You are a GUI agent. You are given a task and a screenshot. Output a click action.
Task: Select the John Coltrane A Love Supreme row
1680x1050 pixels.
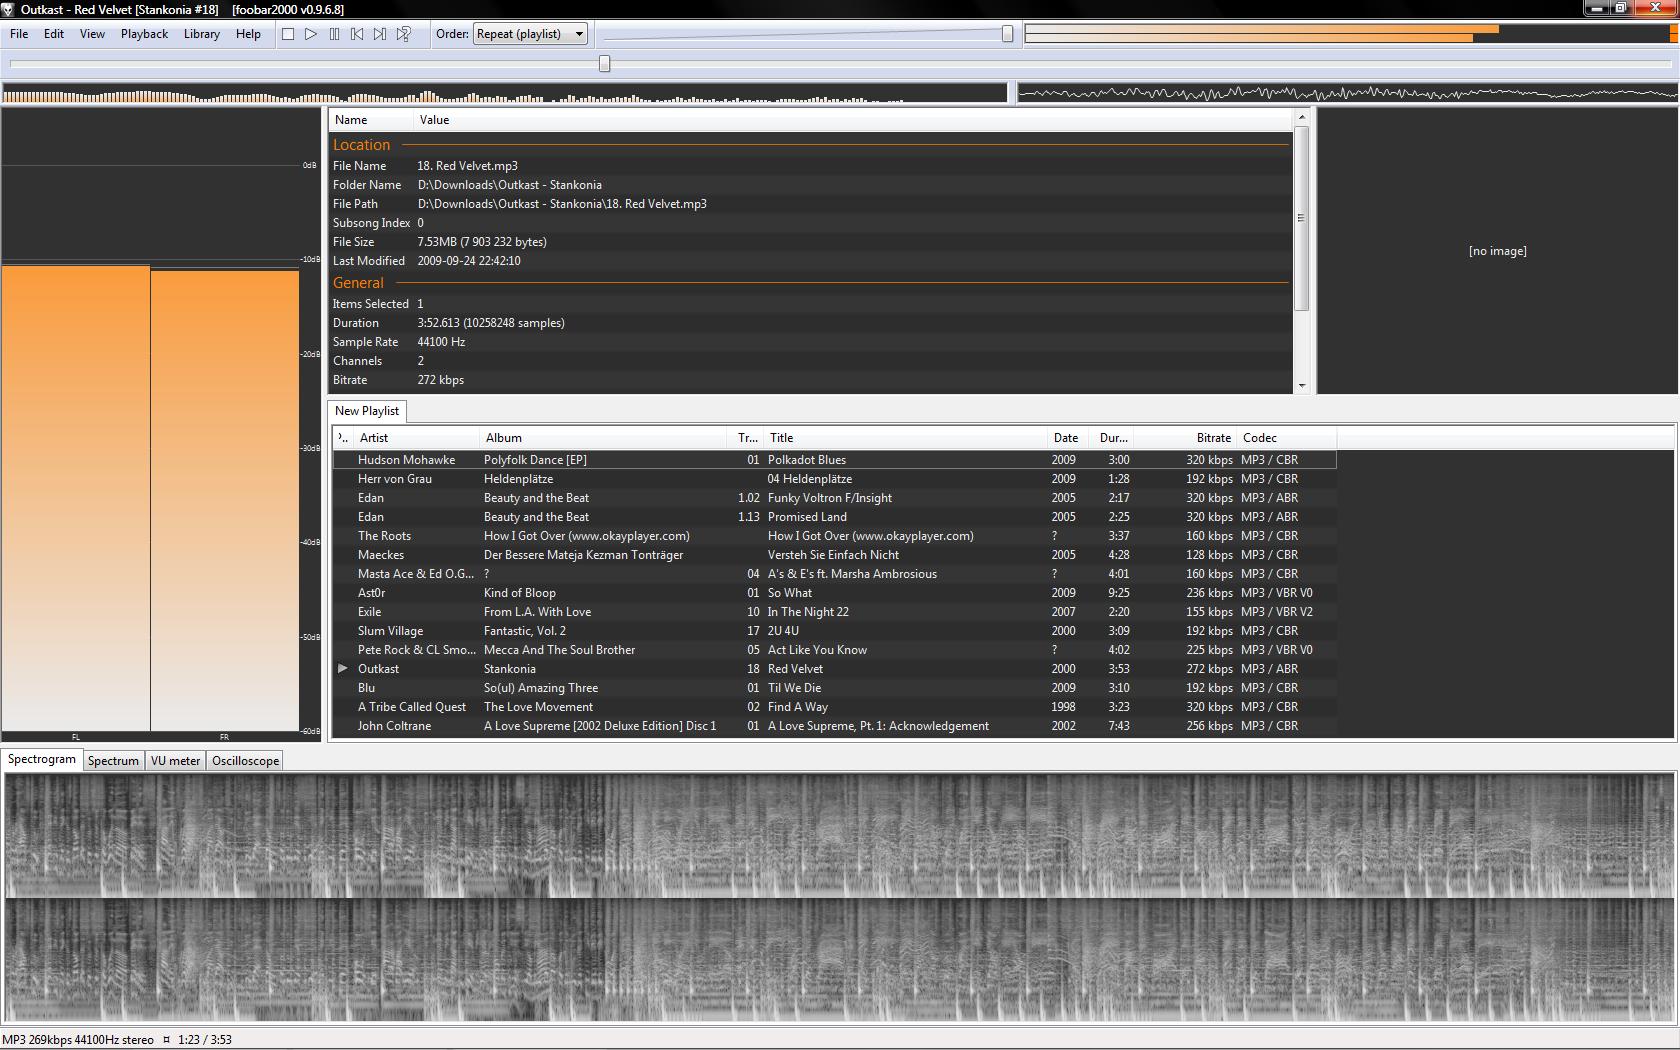click(835, 726)
